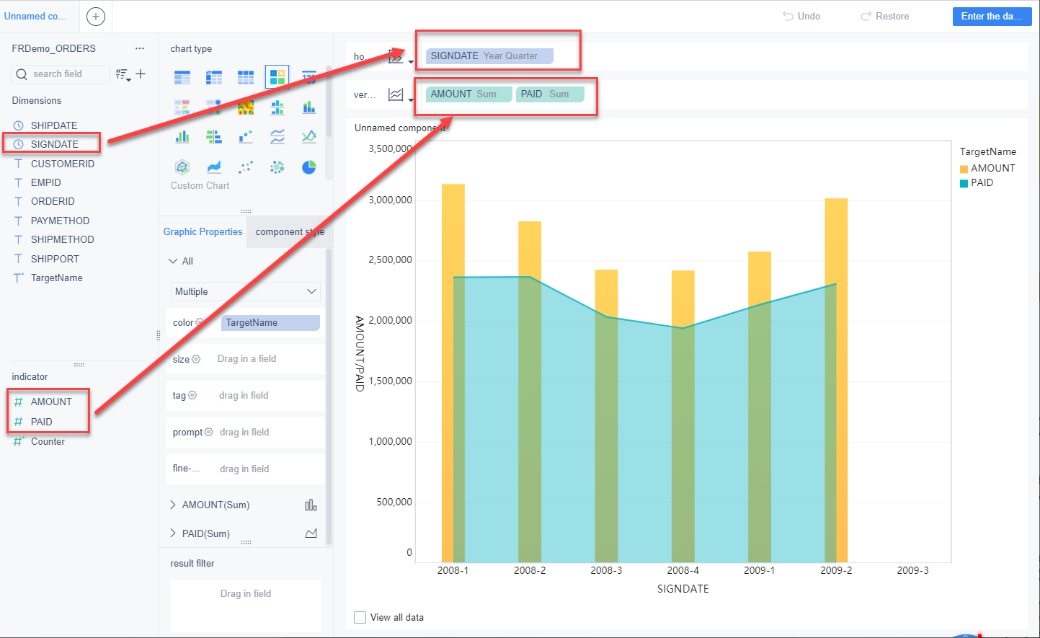Select the multi-series column chart type
Image resolution: width=1040 pixels, height=638 pixels.
pos(182,137)
